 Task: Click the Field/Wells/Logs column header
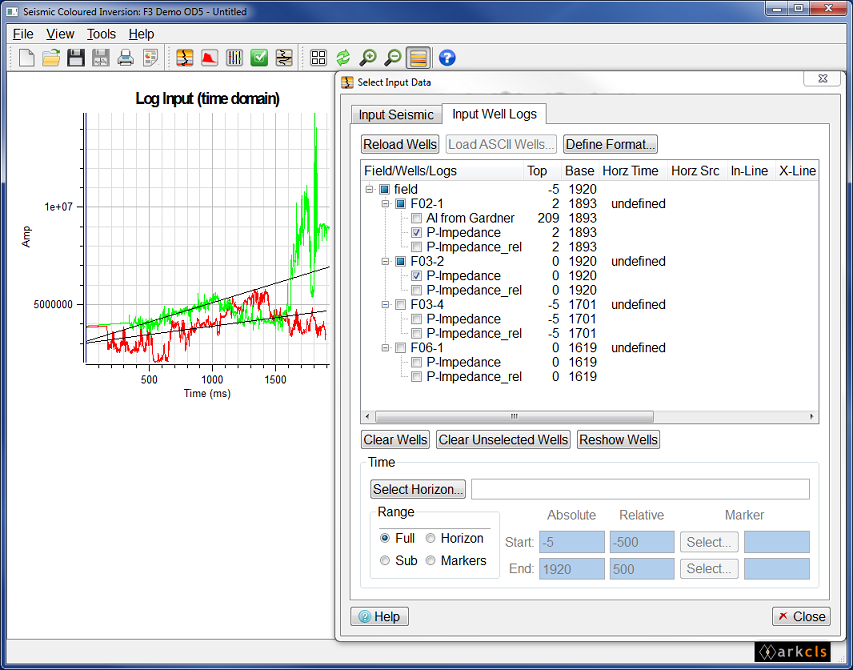click(442, 171)
